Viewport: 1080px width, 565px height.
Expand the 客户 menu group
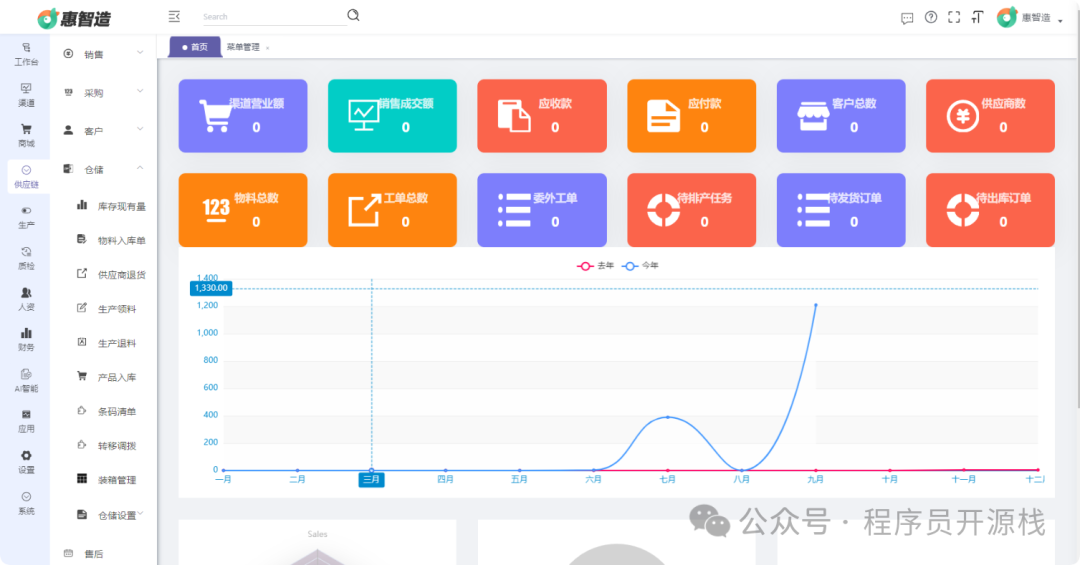point(103,130)
